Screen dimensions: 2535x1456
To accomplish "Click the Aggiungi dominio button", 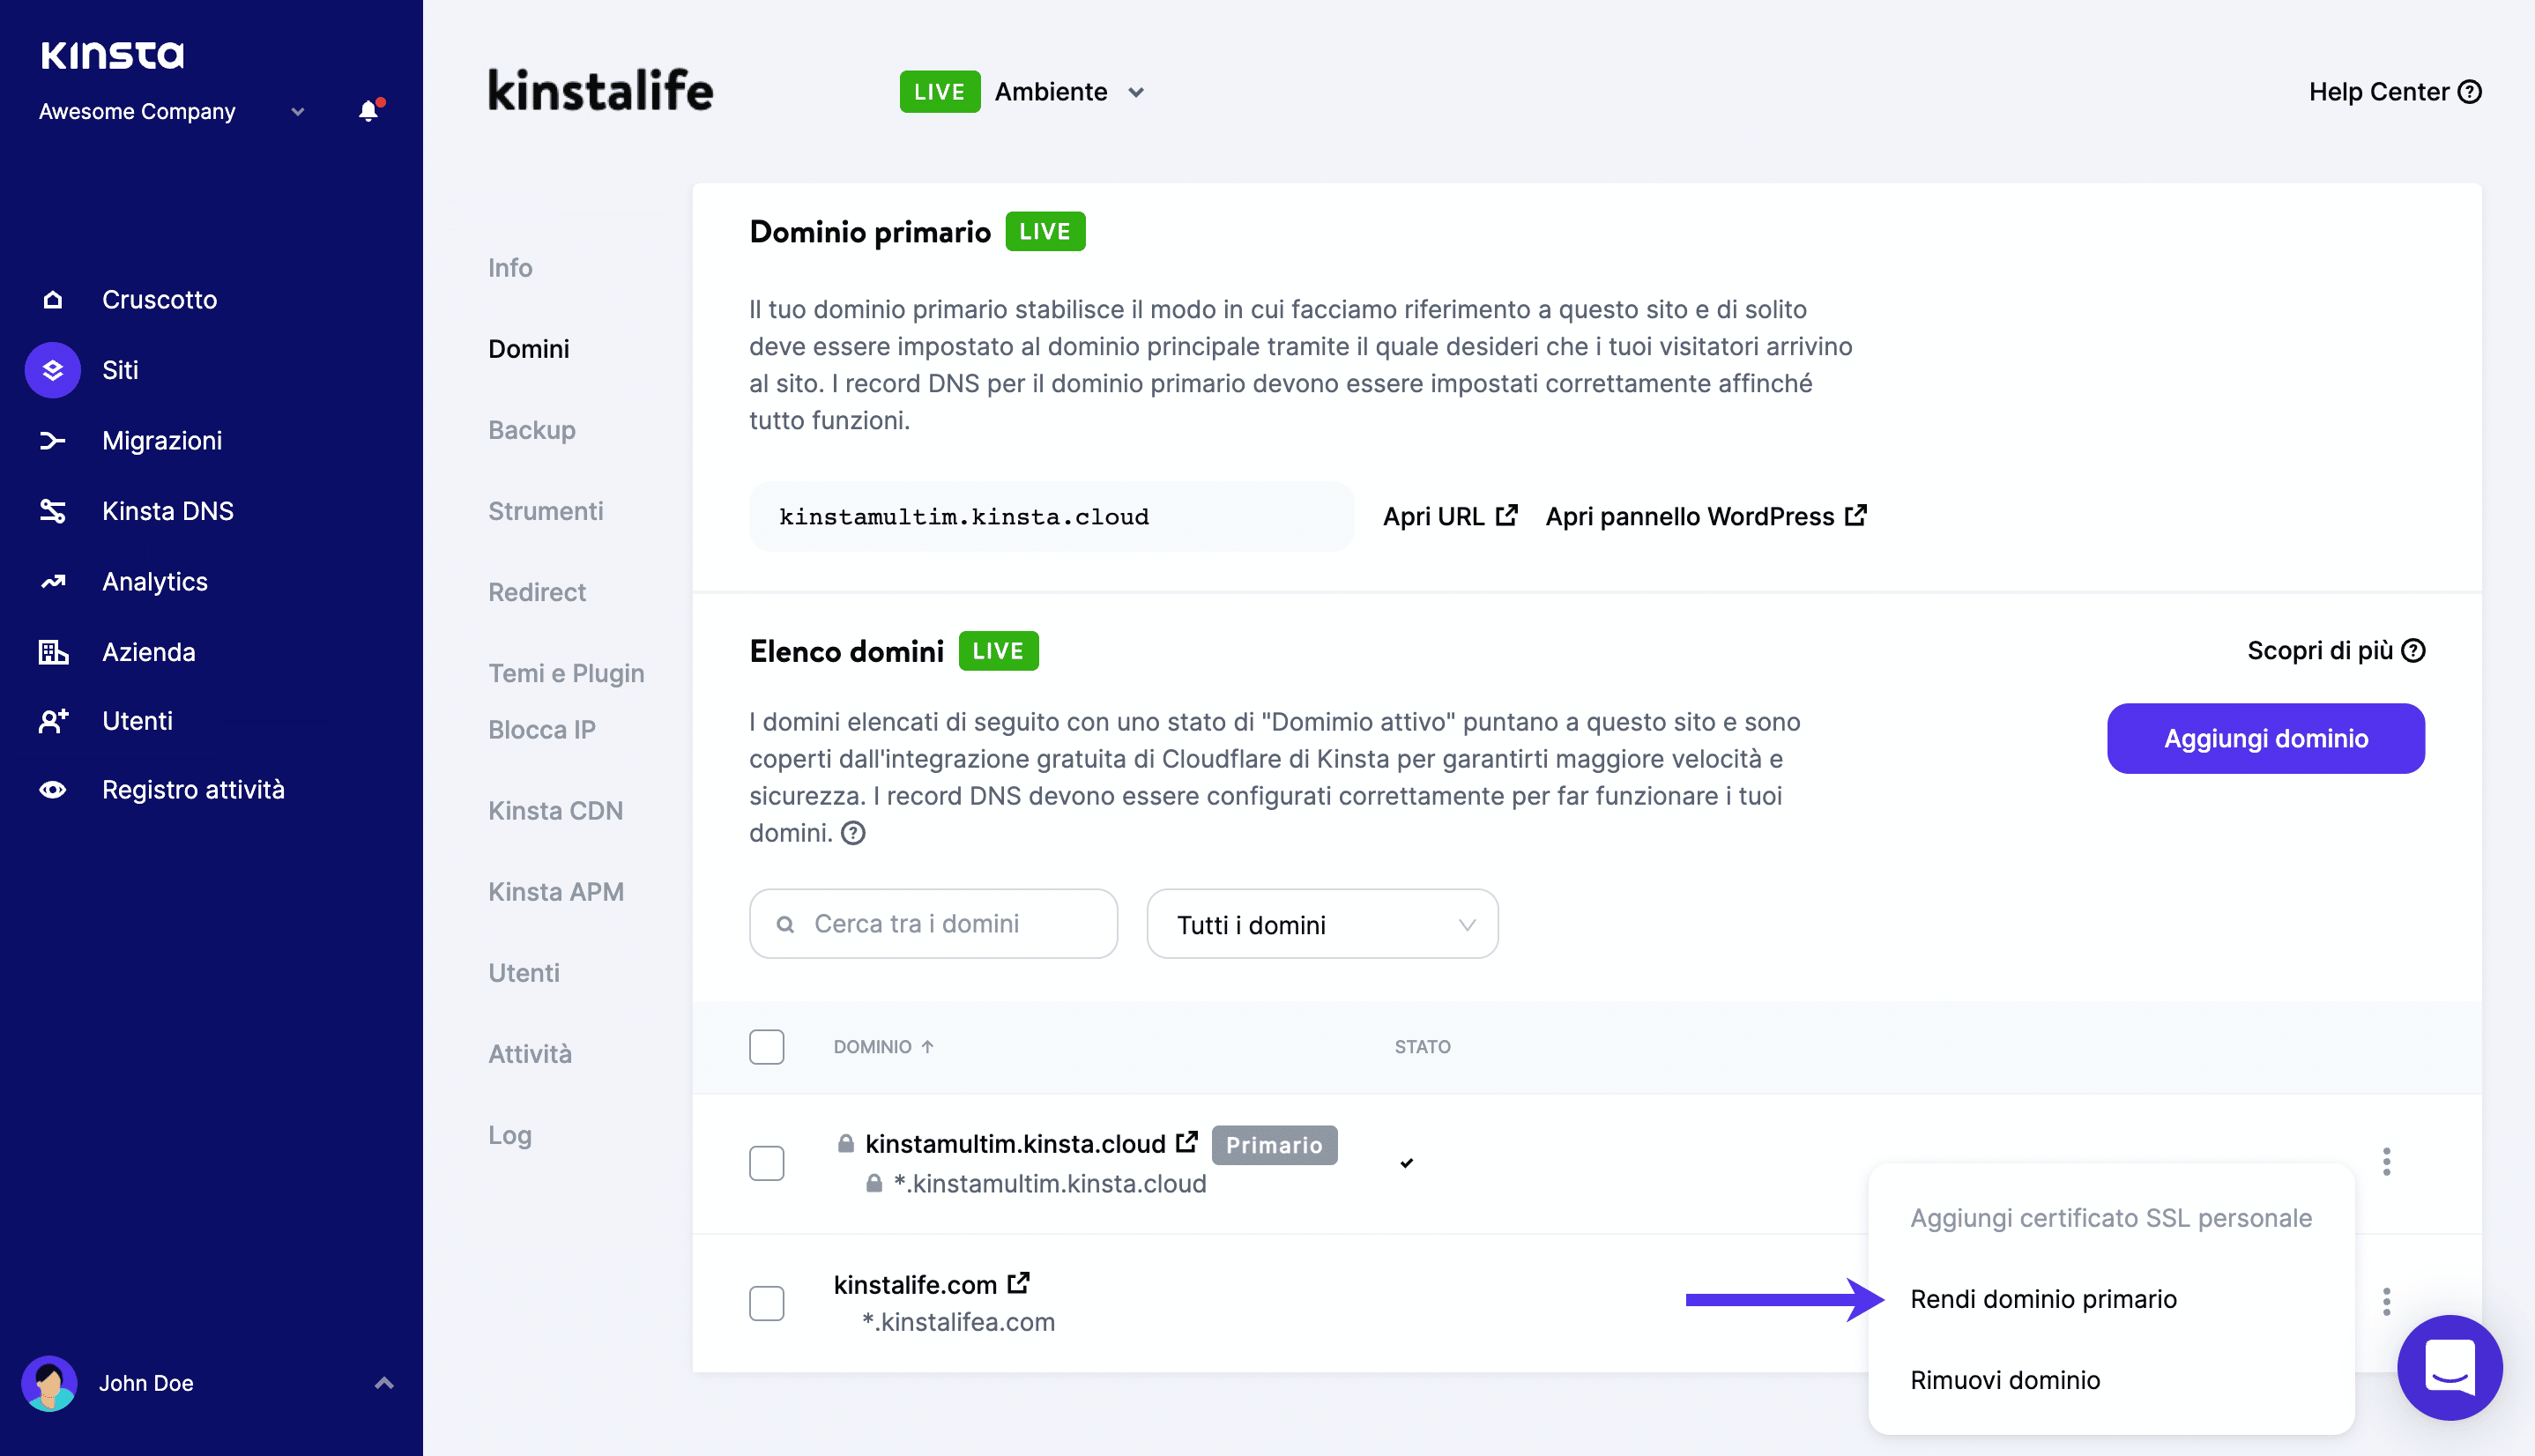I will [x=2265, y=739].
